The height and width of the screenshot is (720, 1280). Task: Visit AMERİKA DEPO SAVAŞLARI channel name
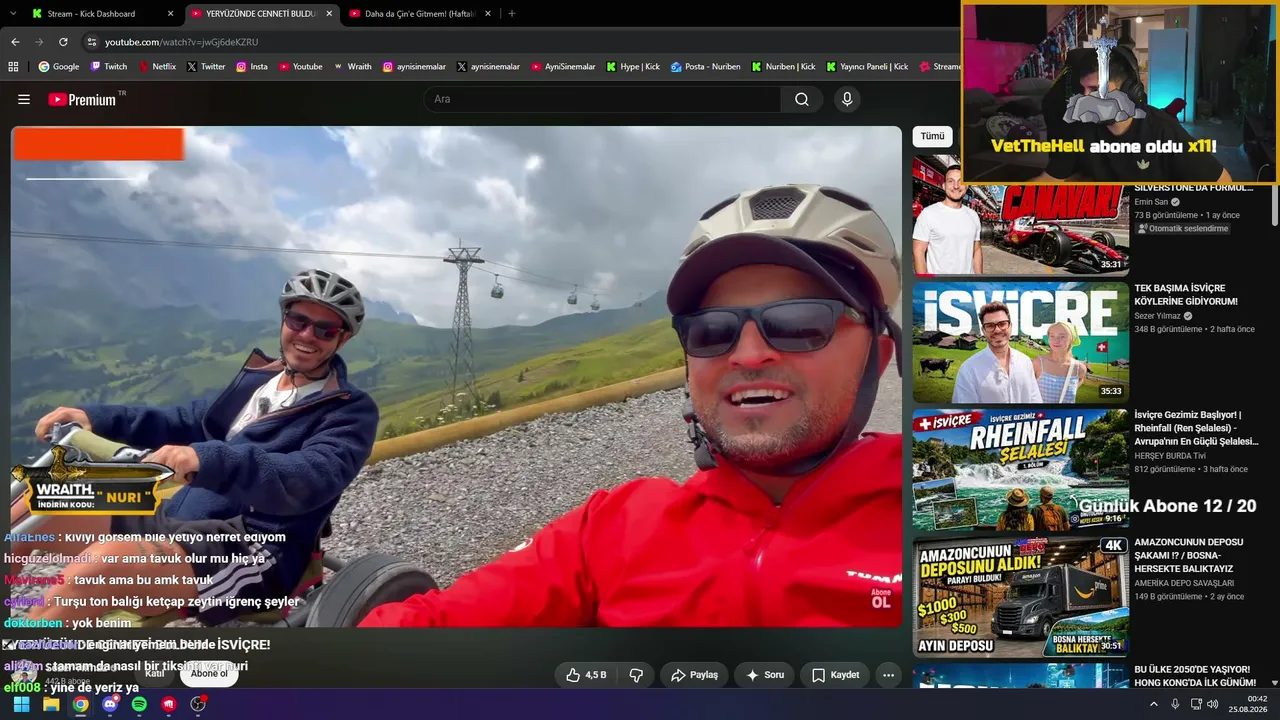tap(1184, 583)
